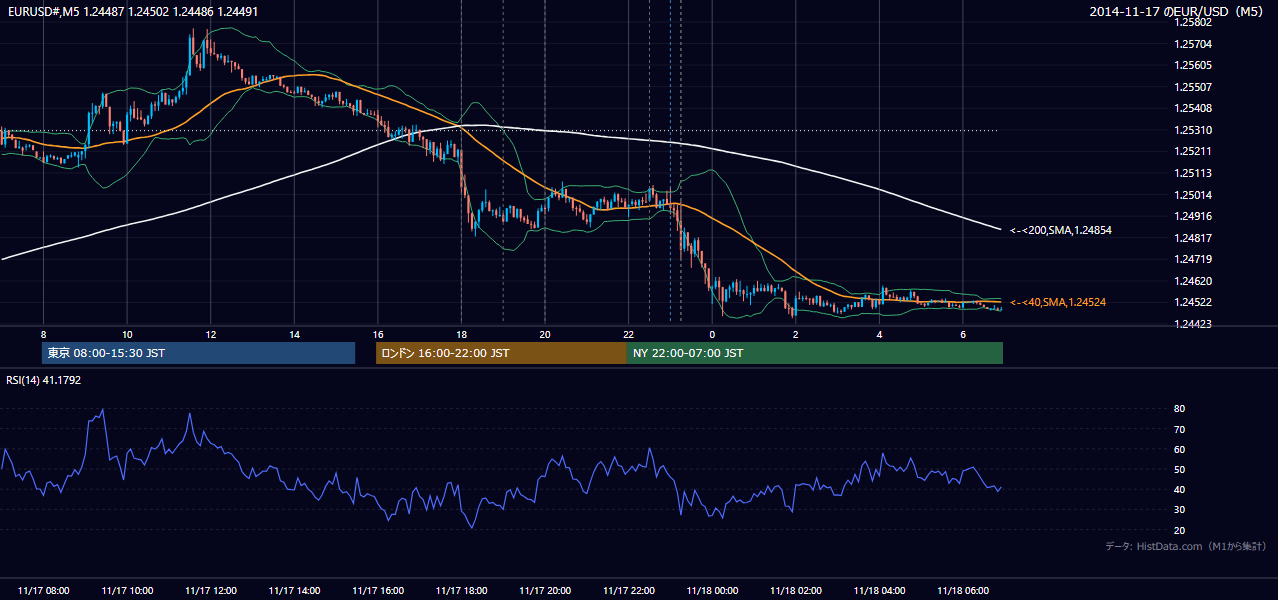This screenshot has width=1278, height=600.
Task: Click hour label 0 under the price chart
Action: (x=712, y=334)
